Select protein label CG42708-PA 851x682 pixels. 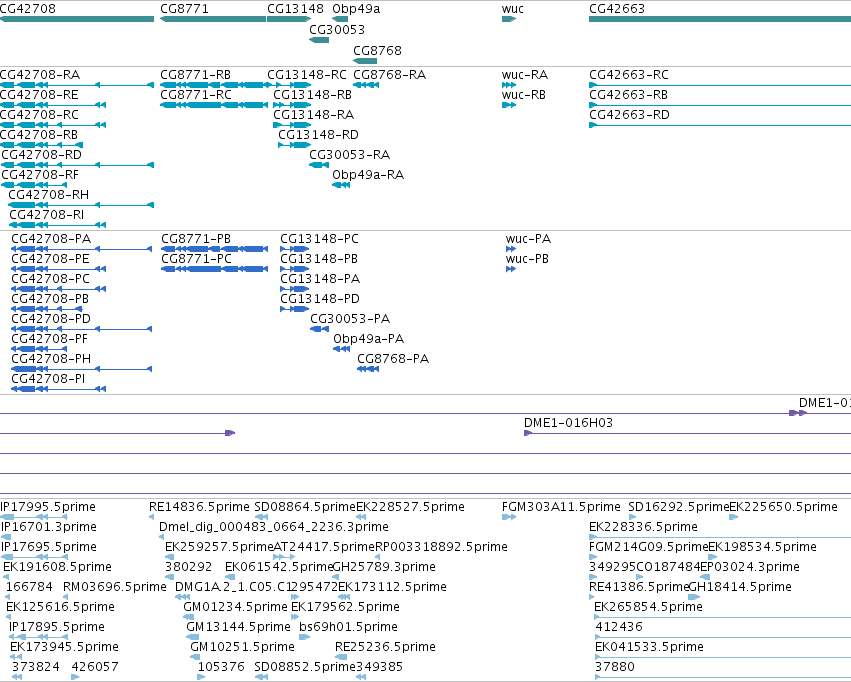coord(51,239)
